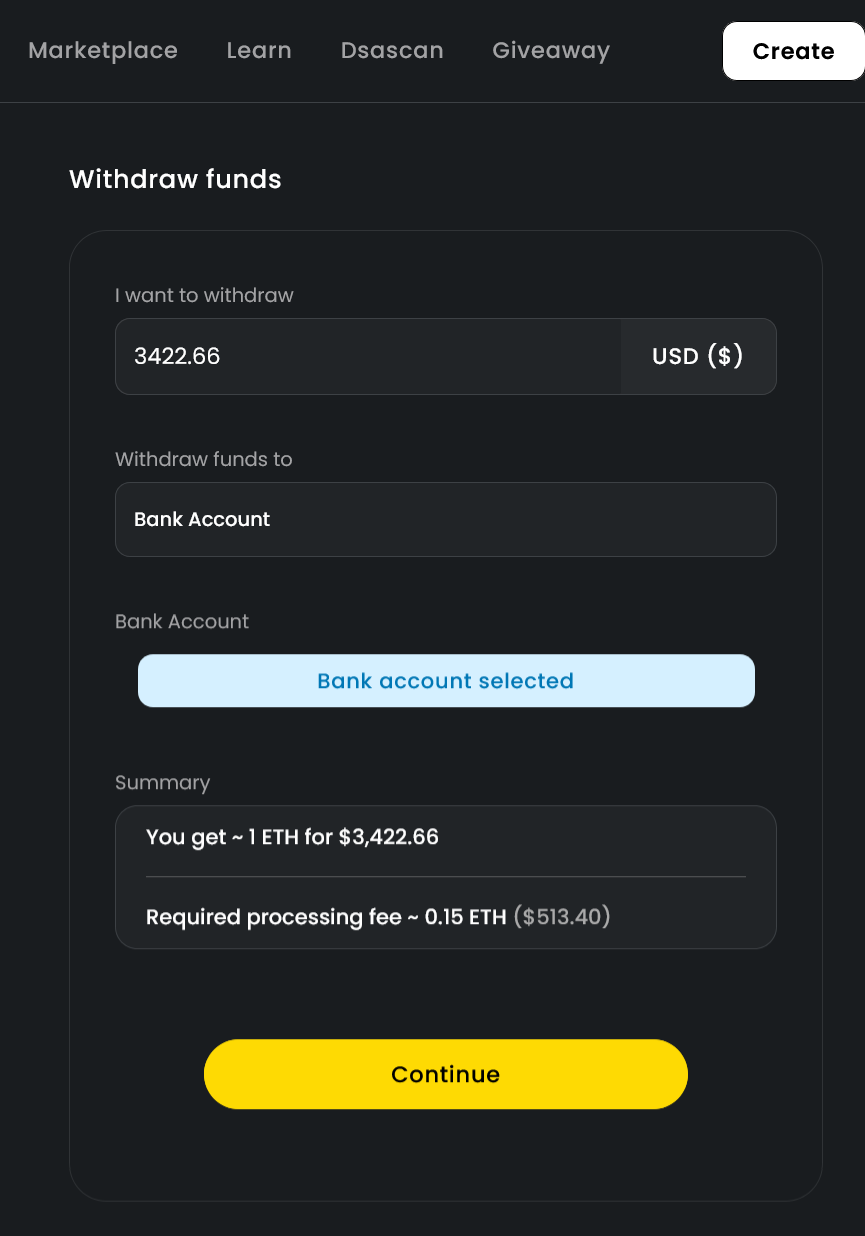Viewport: 865px width, 1236px height.
Task: Click the 'Withdraw funds' page heading
Action: click(175, 179)
